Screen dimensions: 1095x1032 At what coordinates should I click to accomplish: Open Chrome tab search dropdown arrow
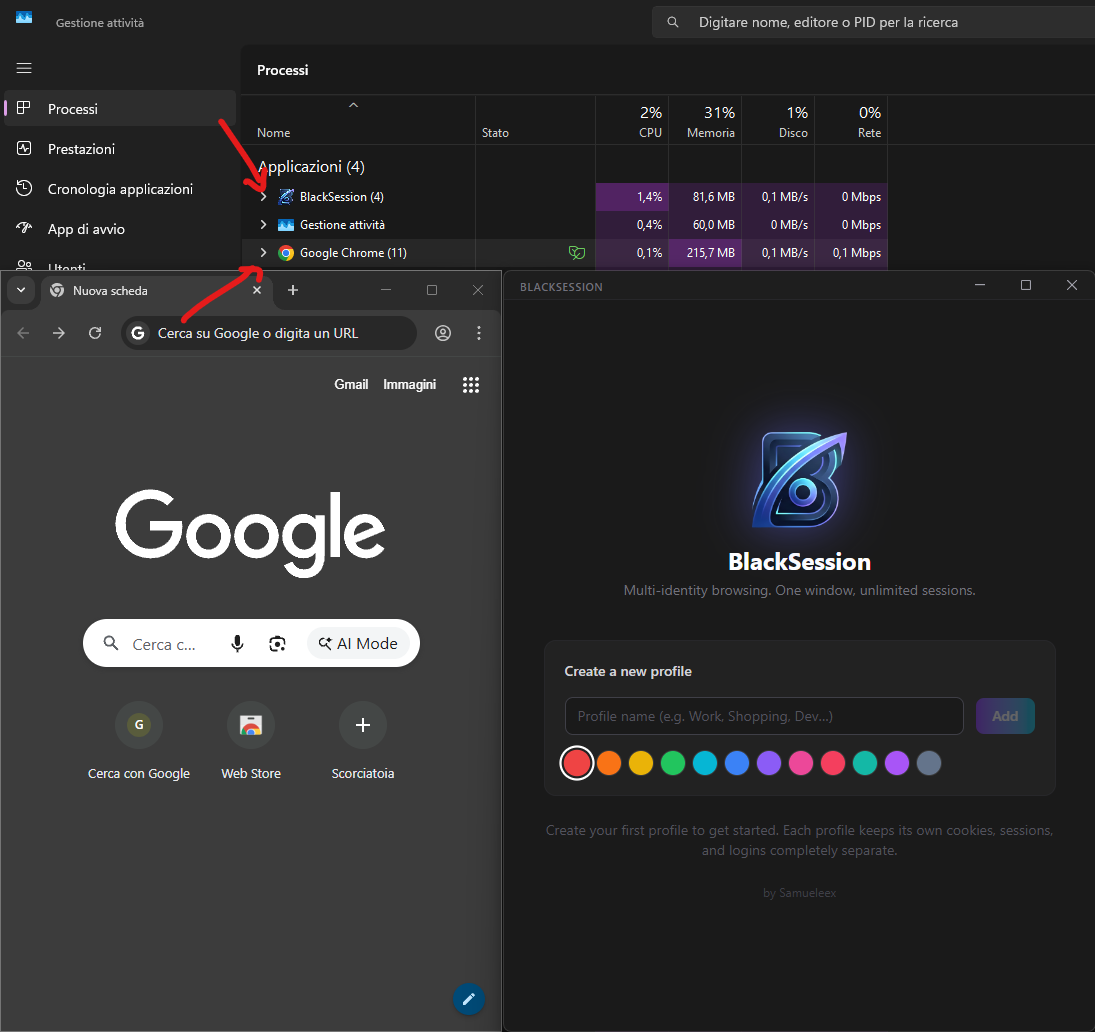pos(21,290)
